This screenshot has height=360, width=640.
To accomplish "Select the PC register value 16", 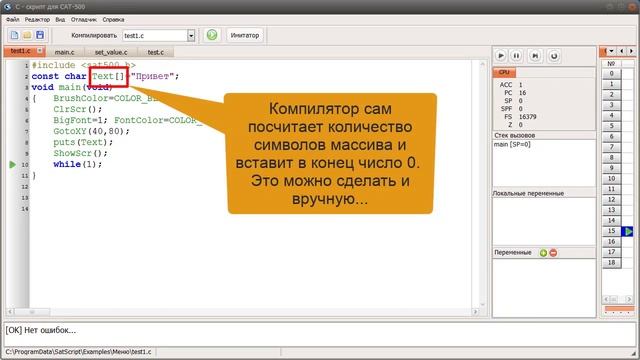I will click(x=522, y=93).
